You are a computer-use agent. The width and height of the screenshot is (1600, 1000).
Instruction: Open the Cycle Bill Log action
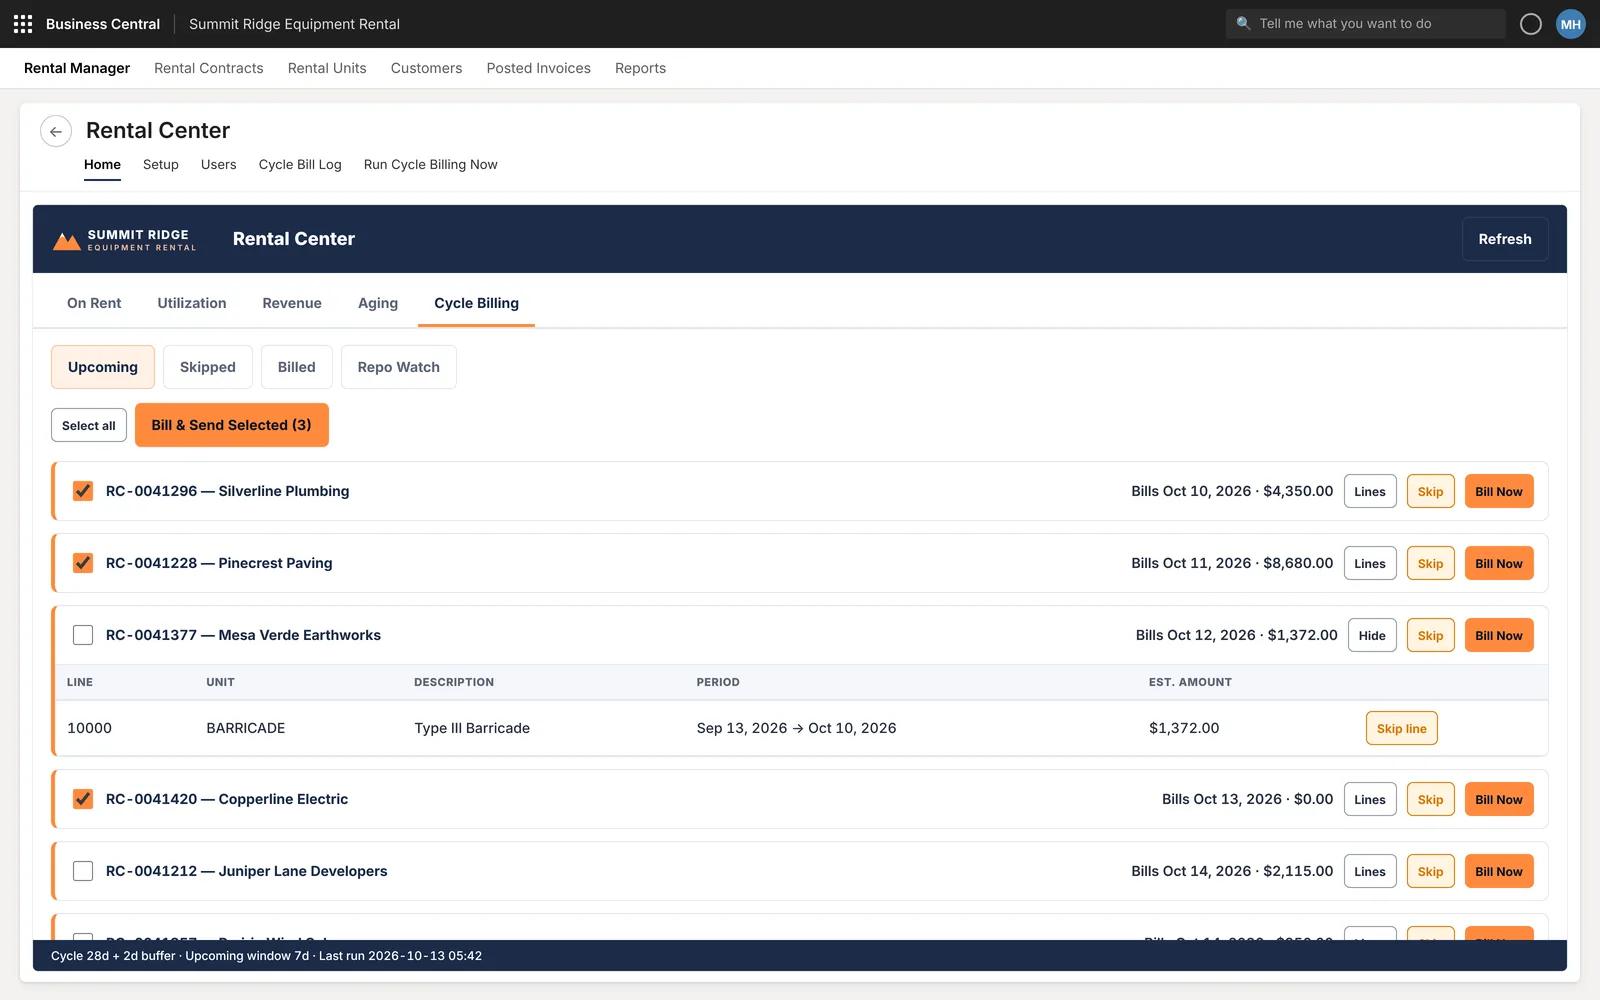[x=300, y=165]
